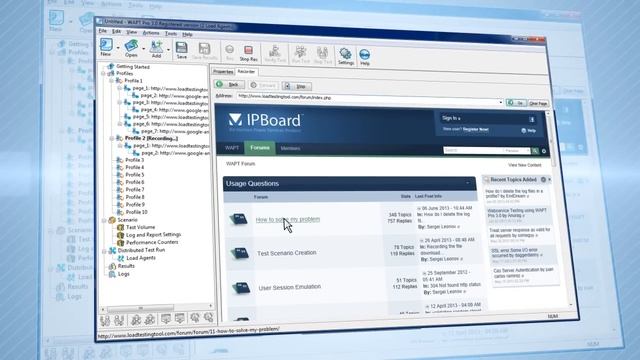Click the icon beside User Session Emulation

241,288
